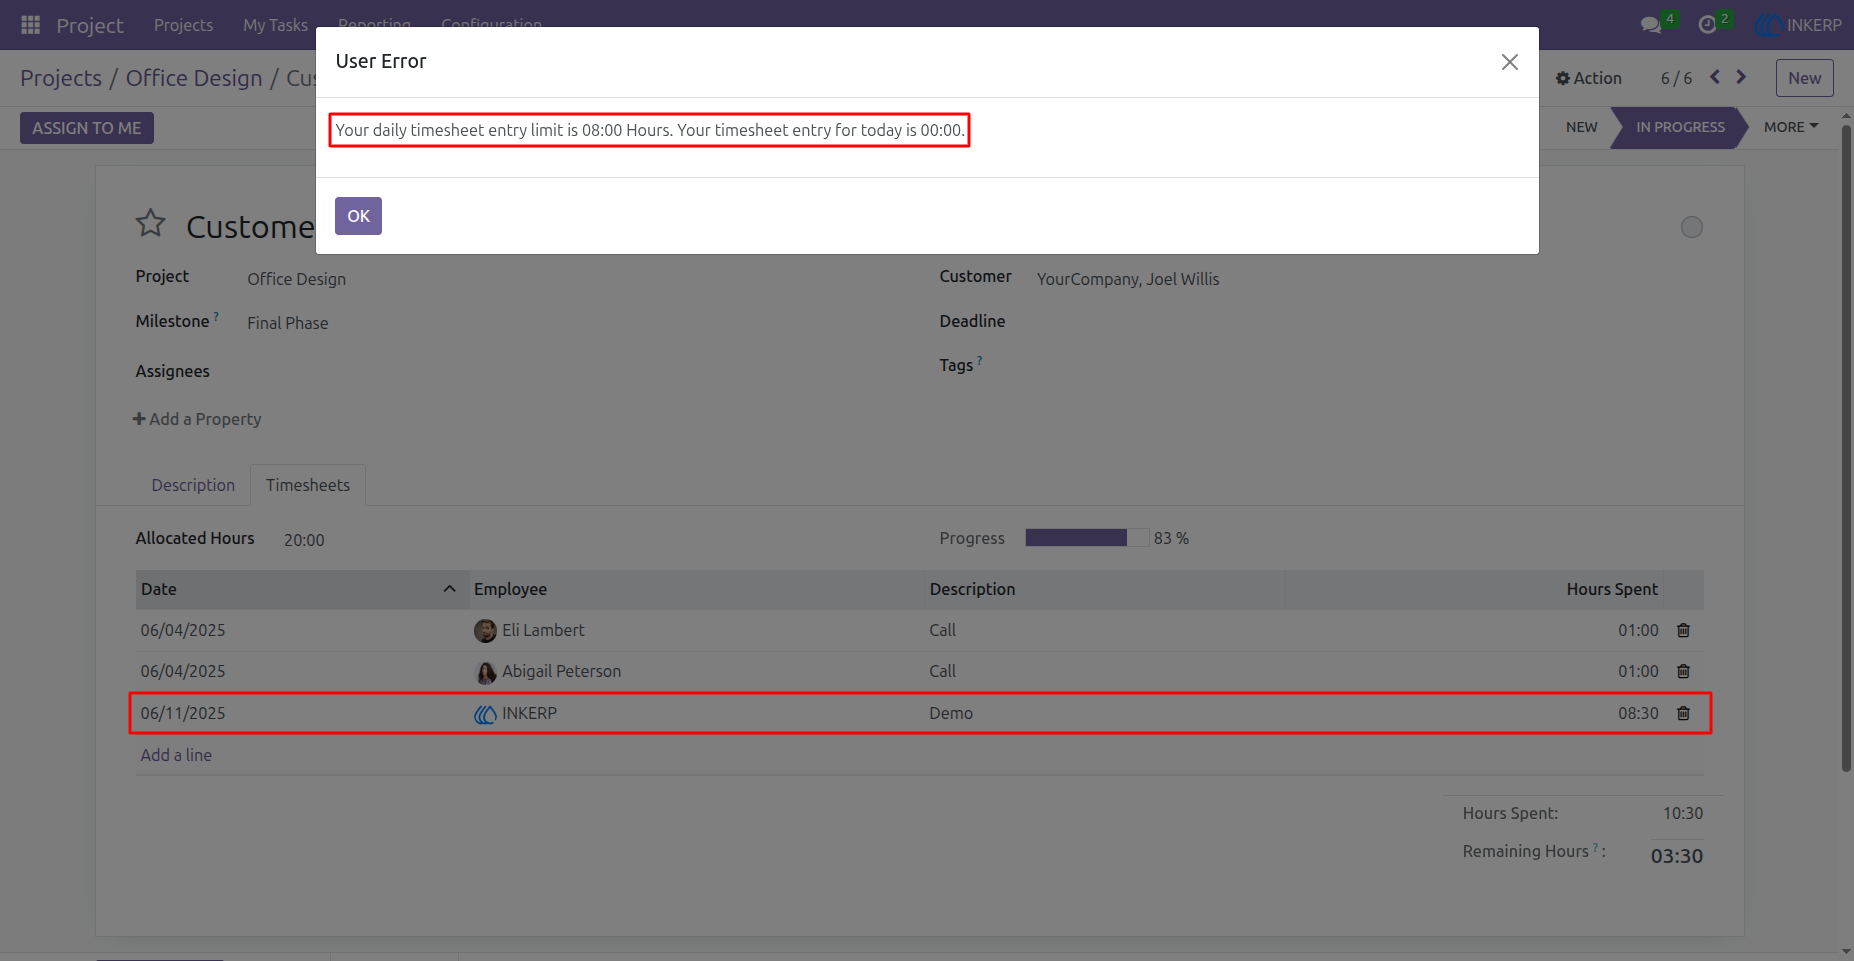Click the Hours Spent column header
The image size is (1854, 961).
coord(1612,589)
